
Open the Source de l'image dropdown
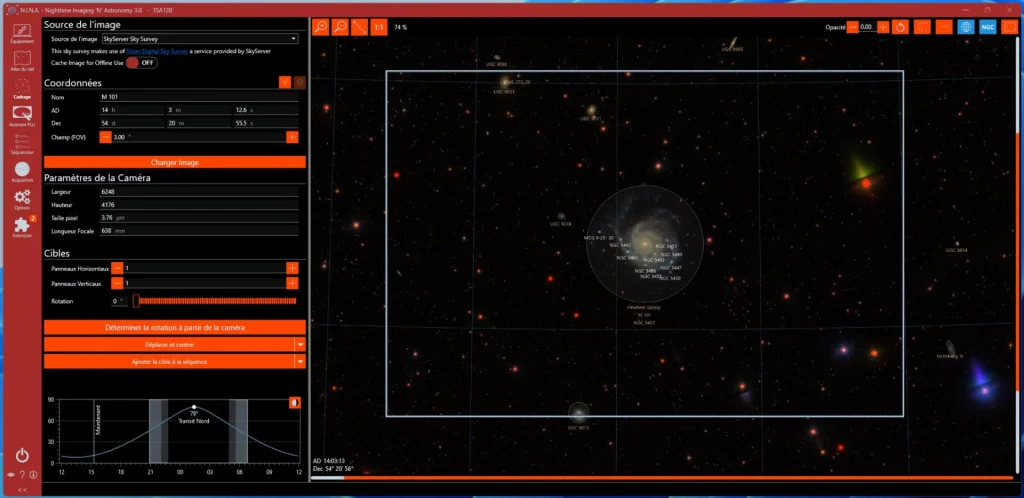point(199,39)
